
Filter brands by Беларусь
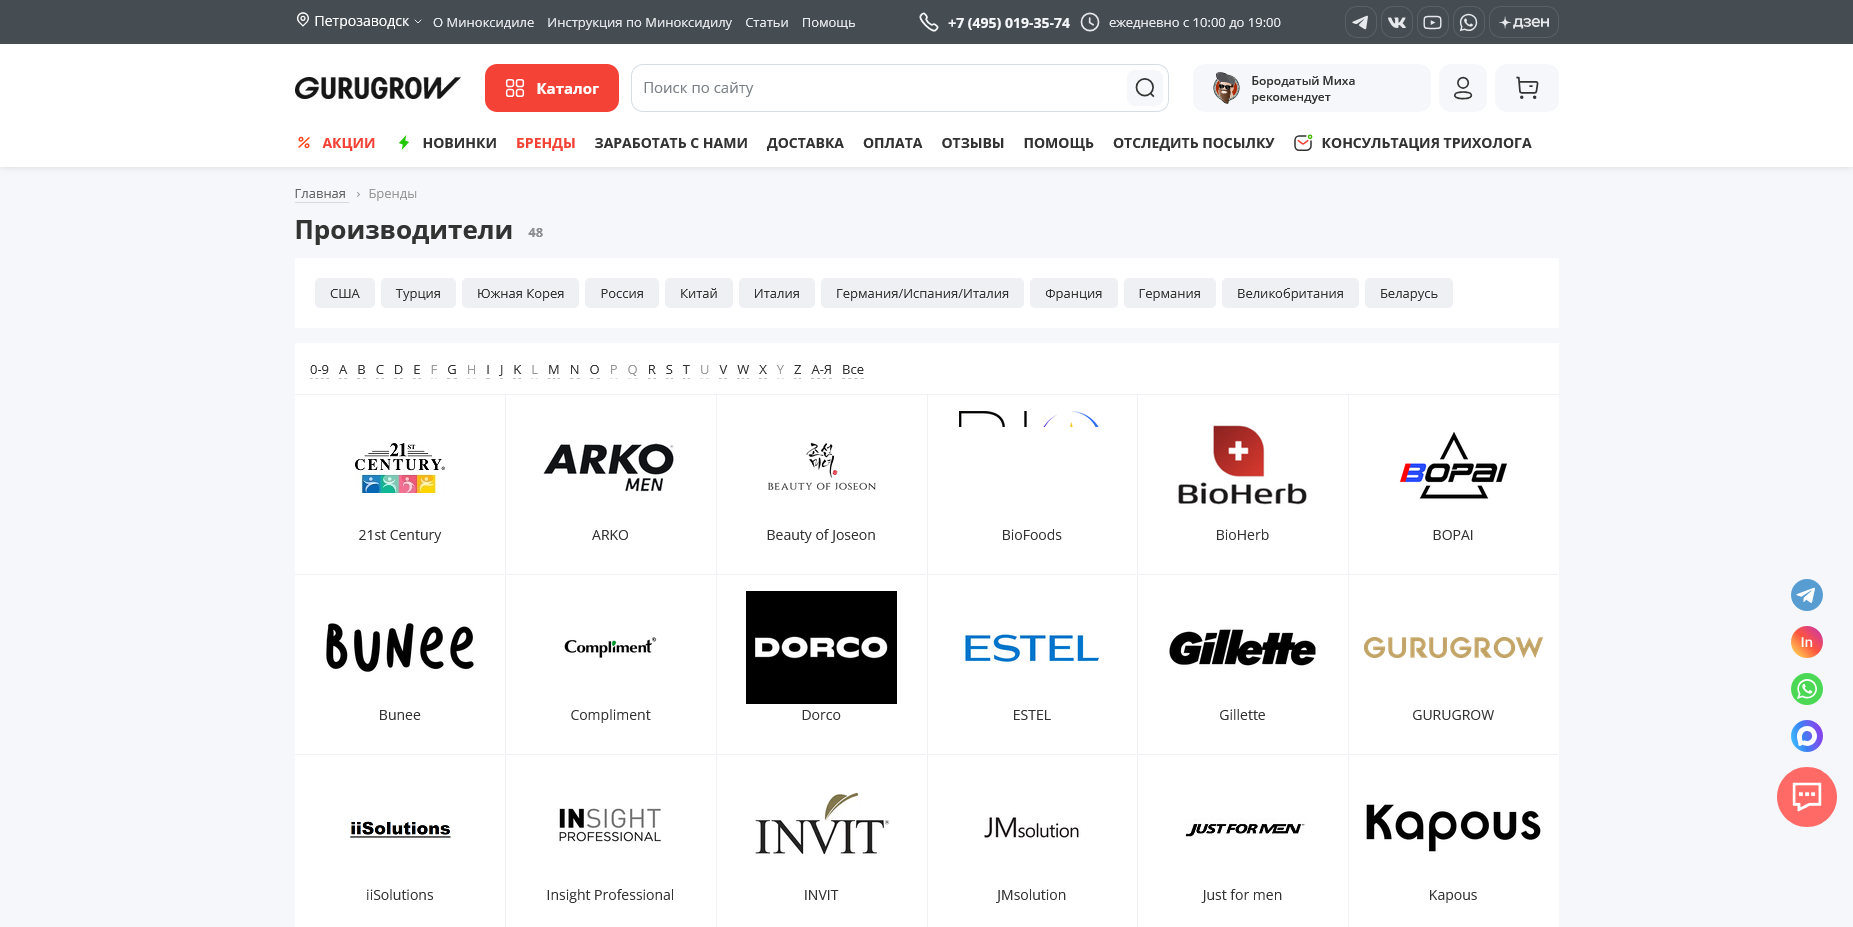click(x=1409, y=293)
